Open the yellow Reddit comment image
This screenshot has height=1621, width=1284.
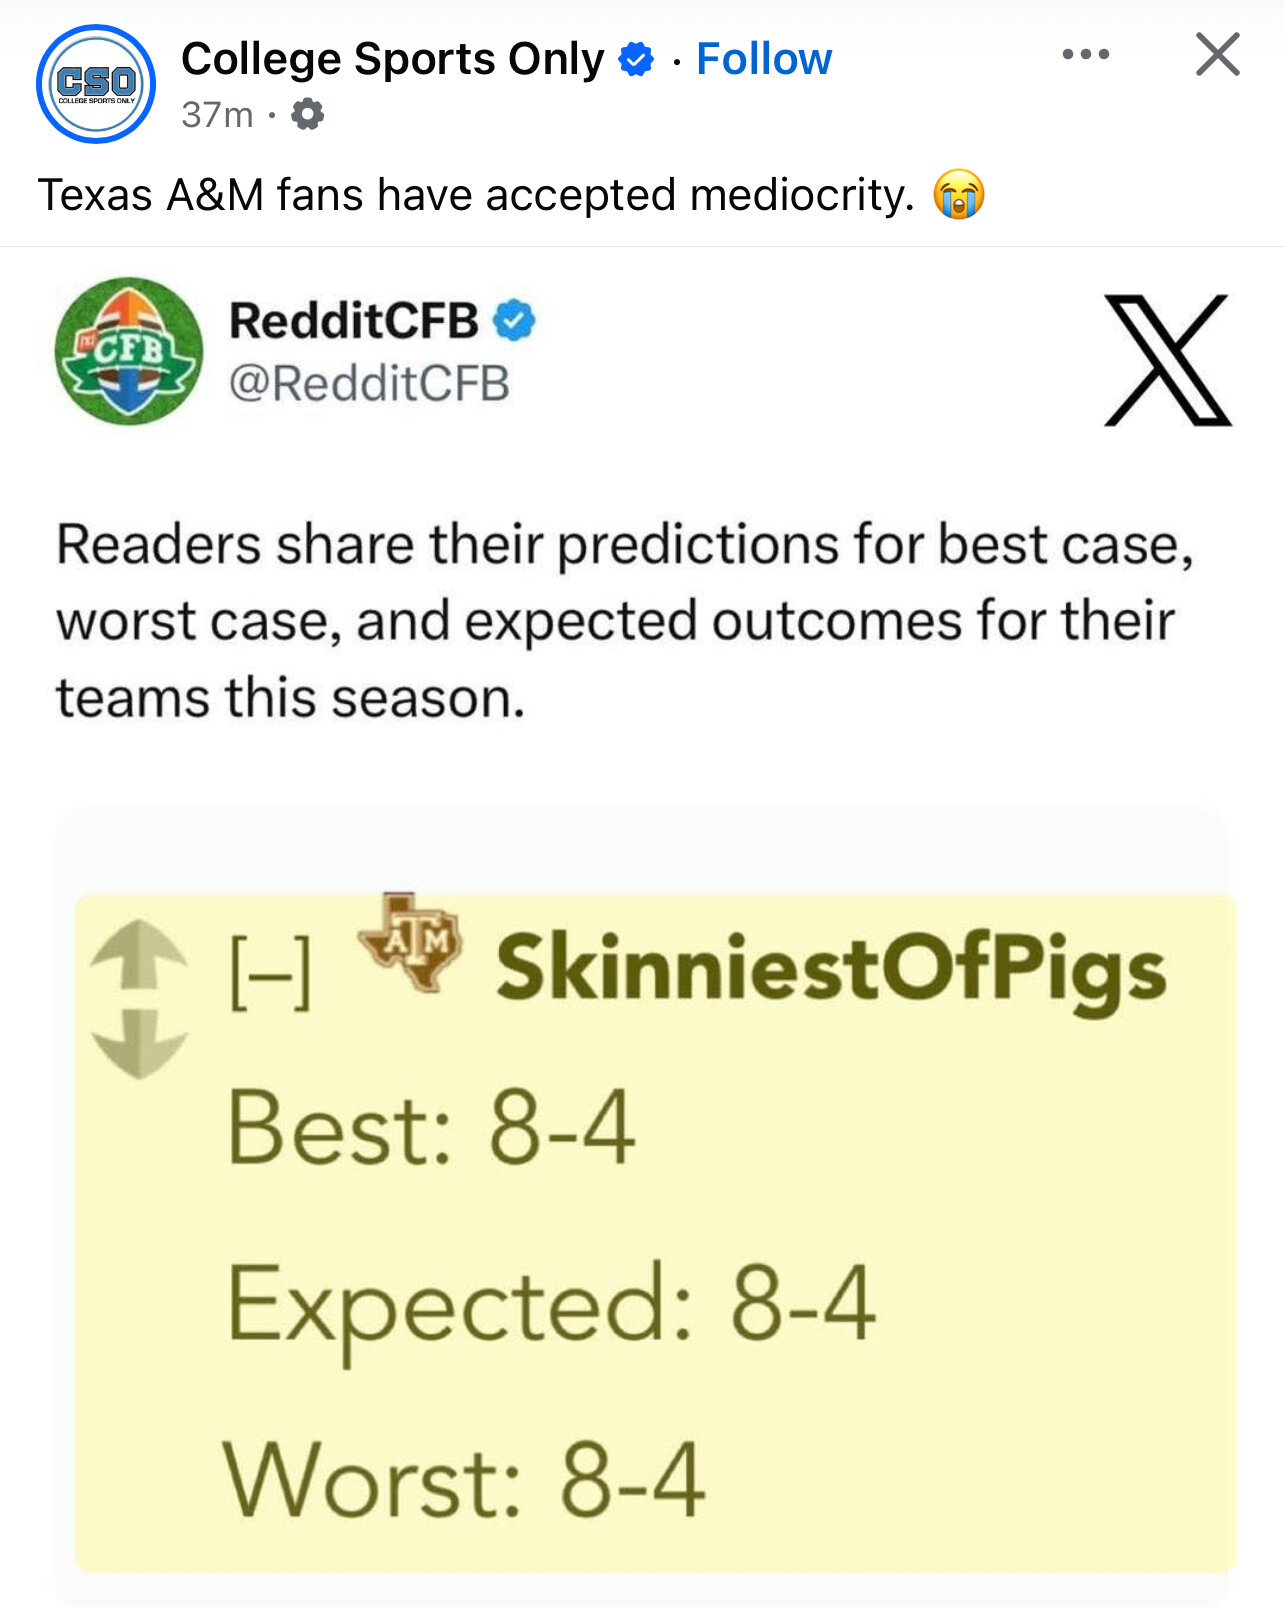[x=656, y=1233]
